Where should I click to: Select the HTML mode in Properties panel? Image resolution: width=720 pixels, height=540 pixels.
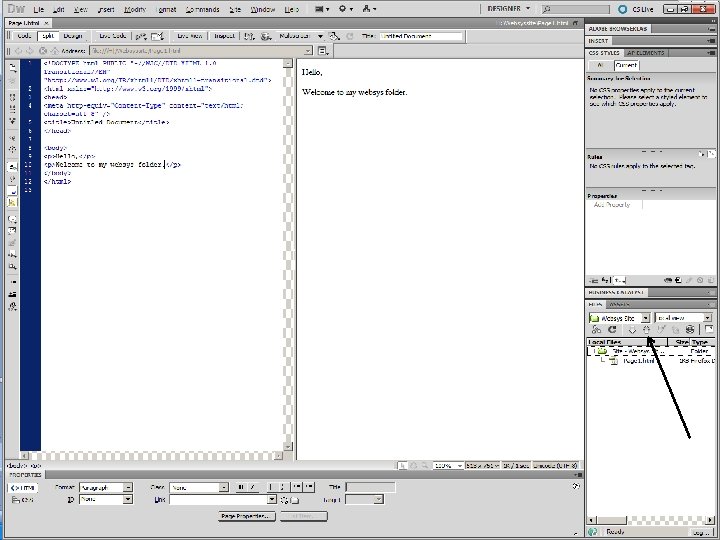pos(22,487)
